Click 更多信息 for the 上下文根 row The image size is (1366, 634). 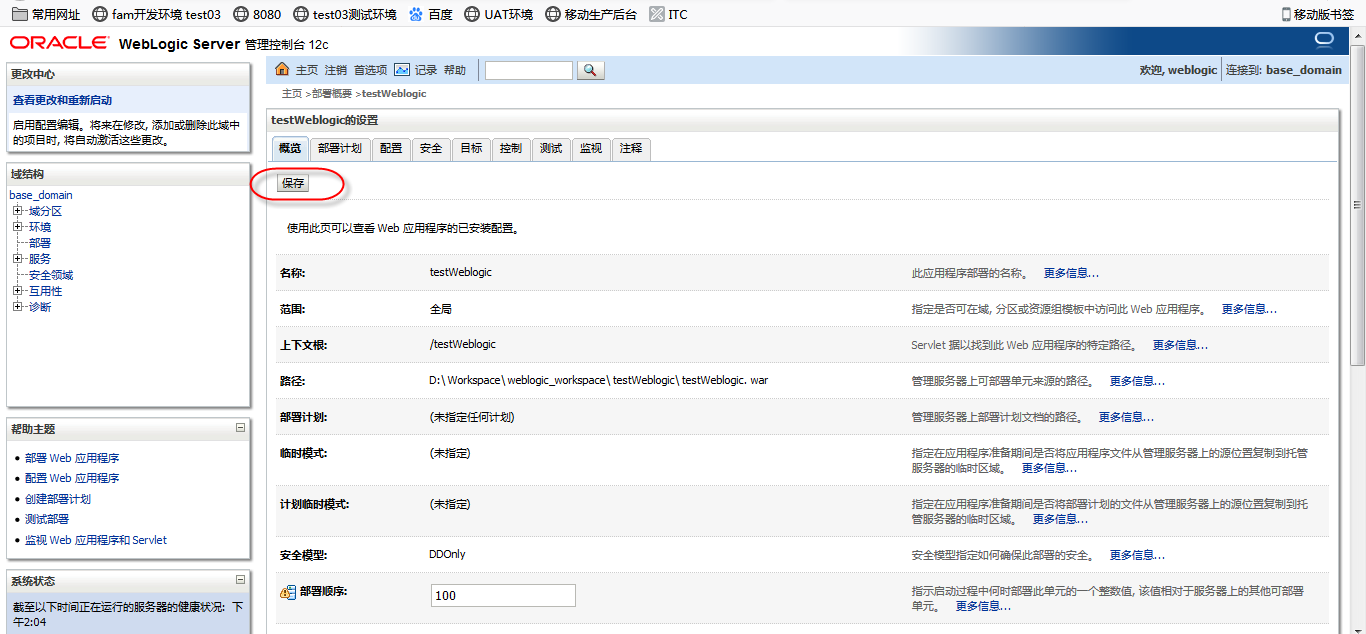pos(1180,345)
